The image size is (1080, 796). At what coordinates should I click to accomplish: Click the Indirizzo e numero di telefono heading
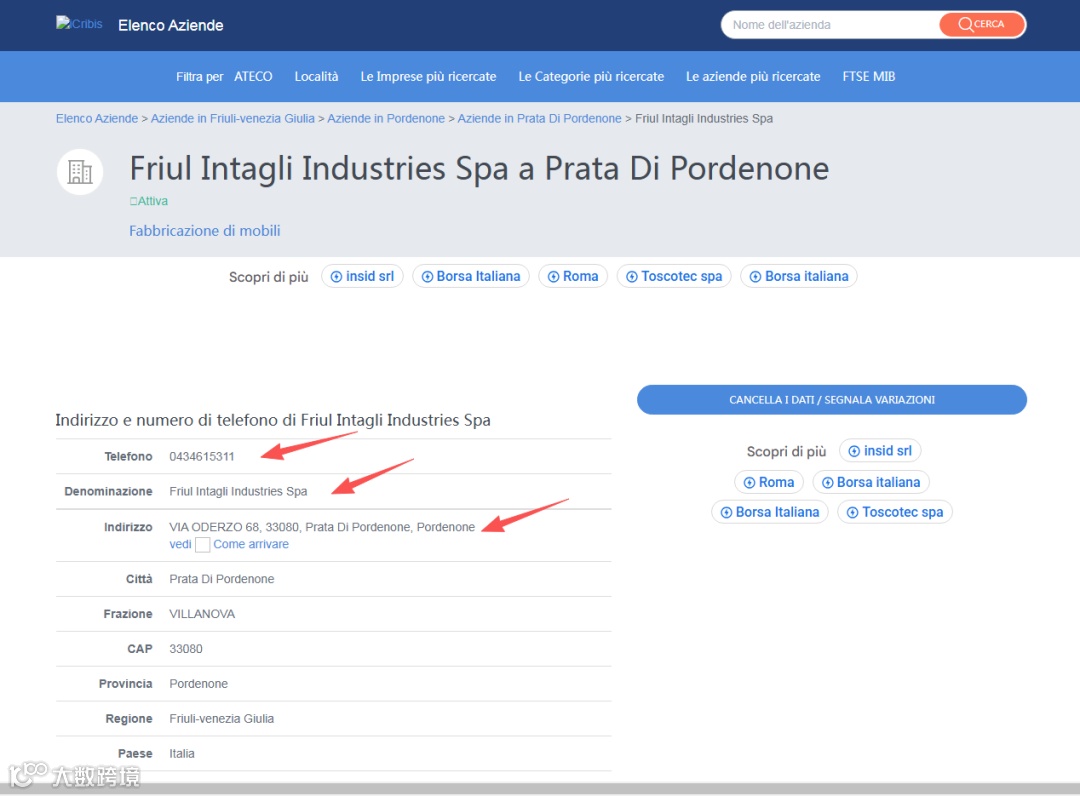coord(273,420)
